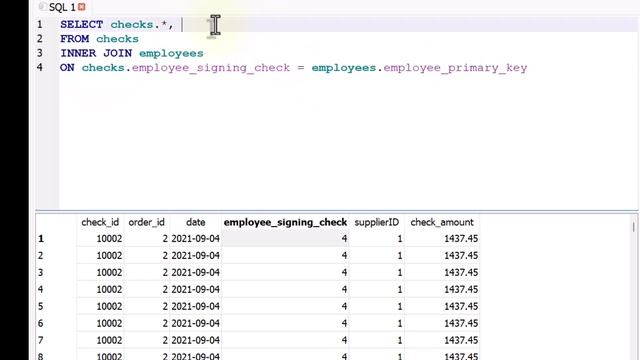Image resolution: width=640 pixels, height=360 pixels.
Task: Click the date column header
Action: [196, 222]
